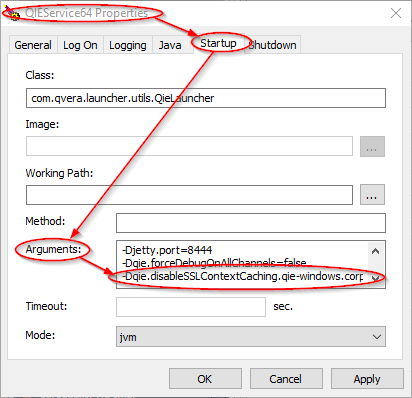Image resolution: width=412 pixels, height=398 pixels.
Task: Open the Log On tab
Action: [x=80, y=45]
